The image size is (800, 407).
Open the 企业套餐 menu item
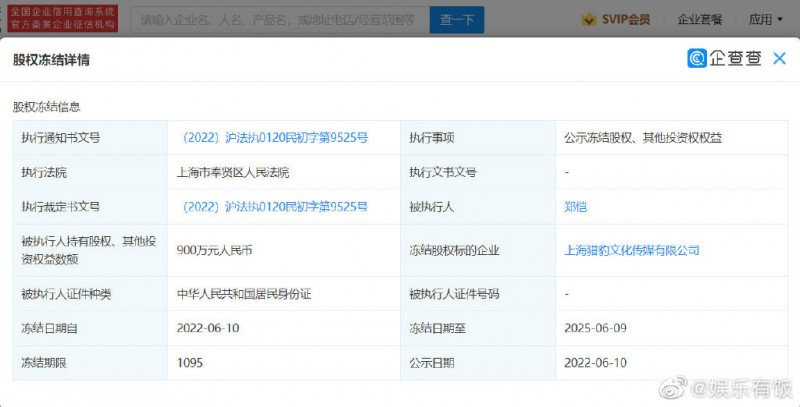[x=701, y=19]
